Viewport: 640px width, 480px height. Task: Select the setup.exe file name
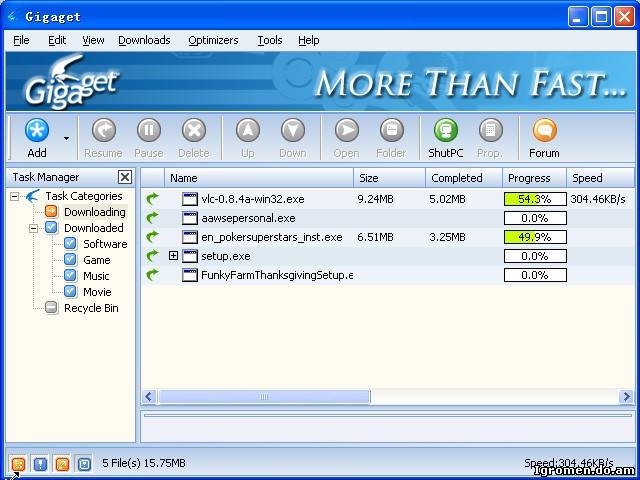pyautogui.click(x=226, y=256)
